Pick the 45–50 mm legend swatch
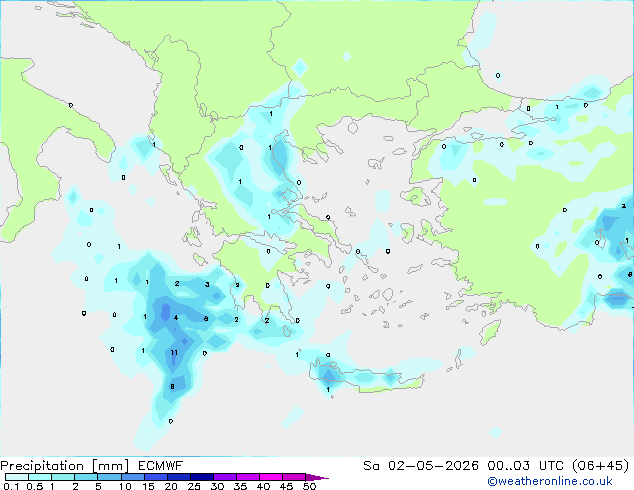634x490 pixels. [294, 477]
